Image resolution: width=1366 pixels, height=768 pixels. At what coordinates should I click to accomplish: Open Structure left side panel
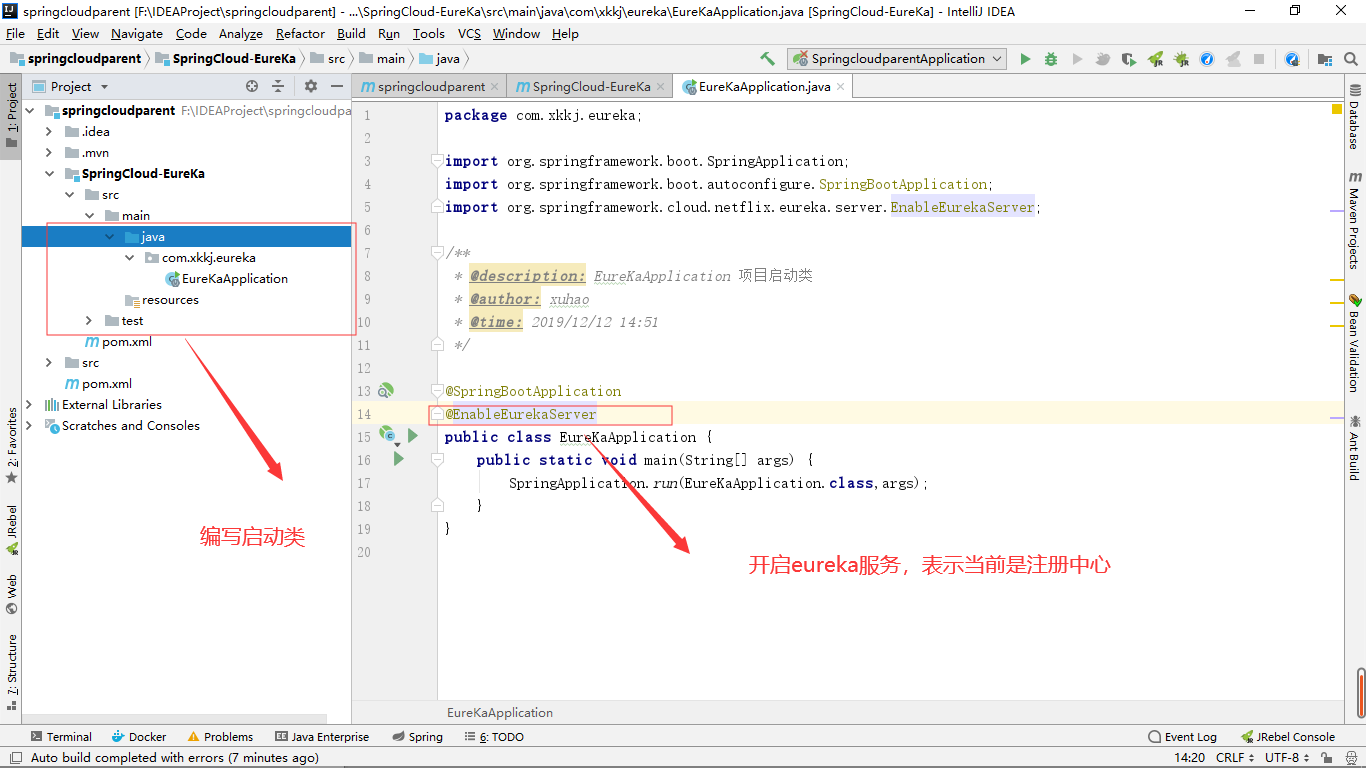[12, 671]
